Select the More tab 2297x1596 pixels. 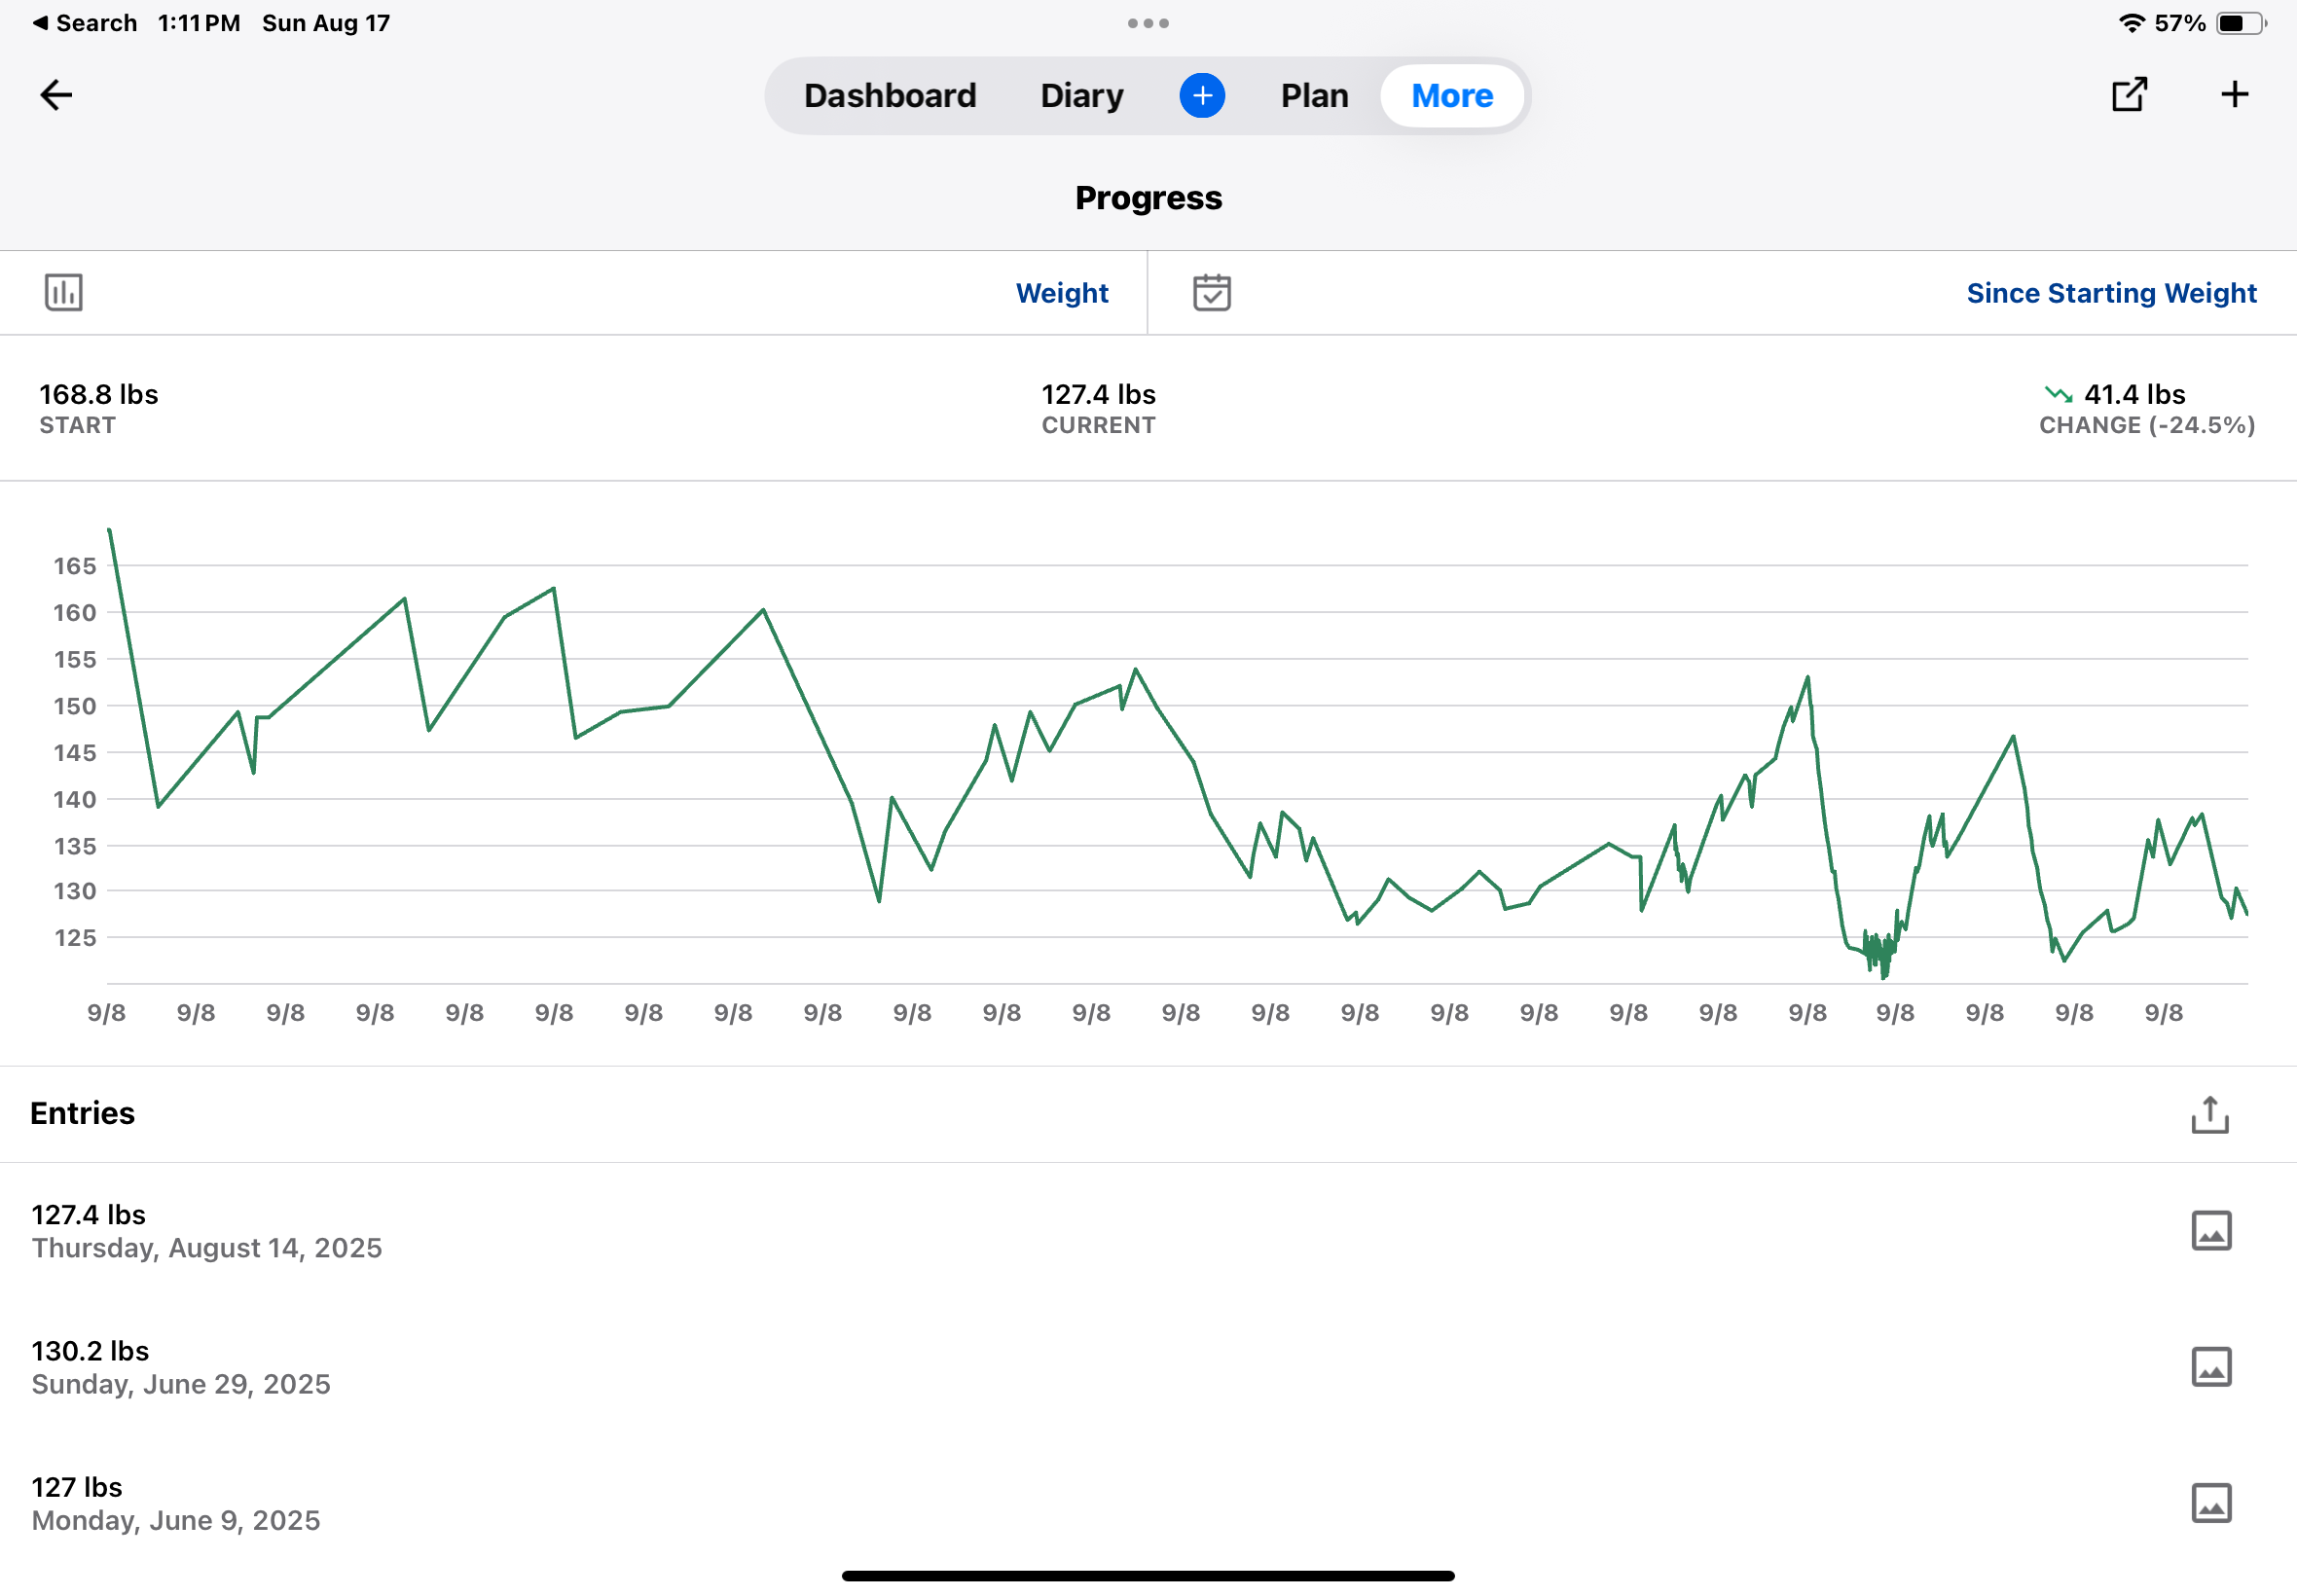[1451, 95]
